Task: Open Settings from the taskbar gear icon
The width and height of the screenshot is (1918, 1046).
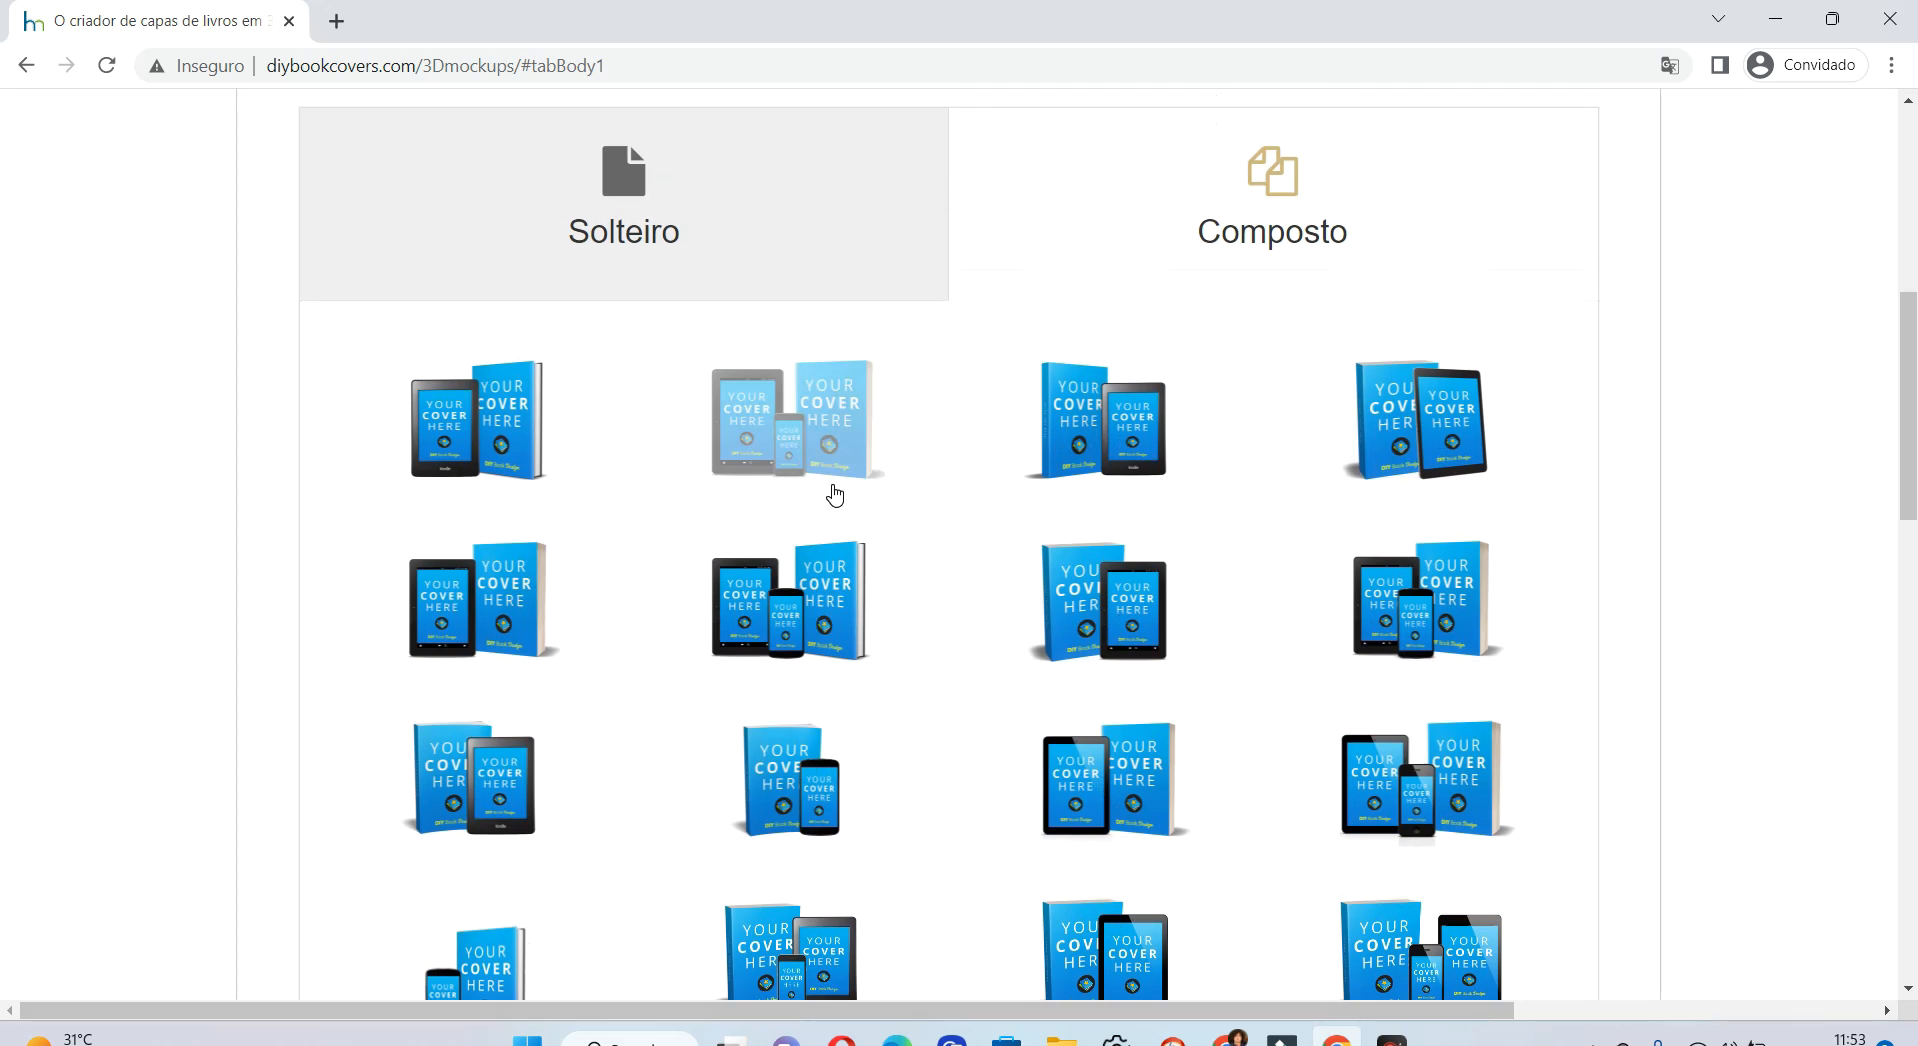Action: [1116, 1040]
